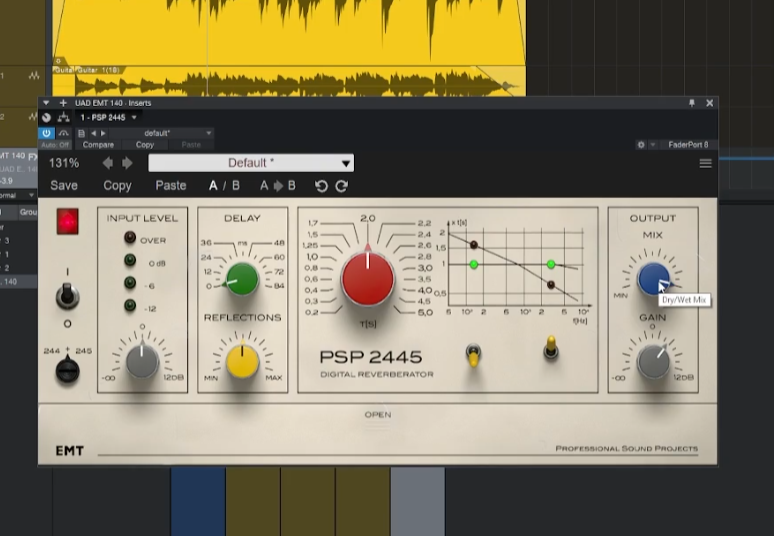This screenshot has height=536, width=774.
Task: Click the PSP 2445 logo text
Action: 371,357
